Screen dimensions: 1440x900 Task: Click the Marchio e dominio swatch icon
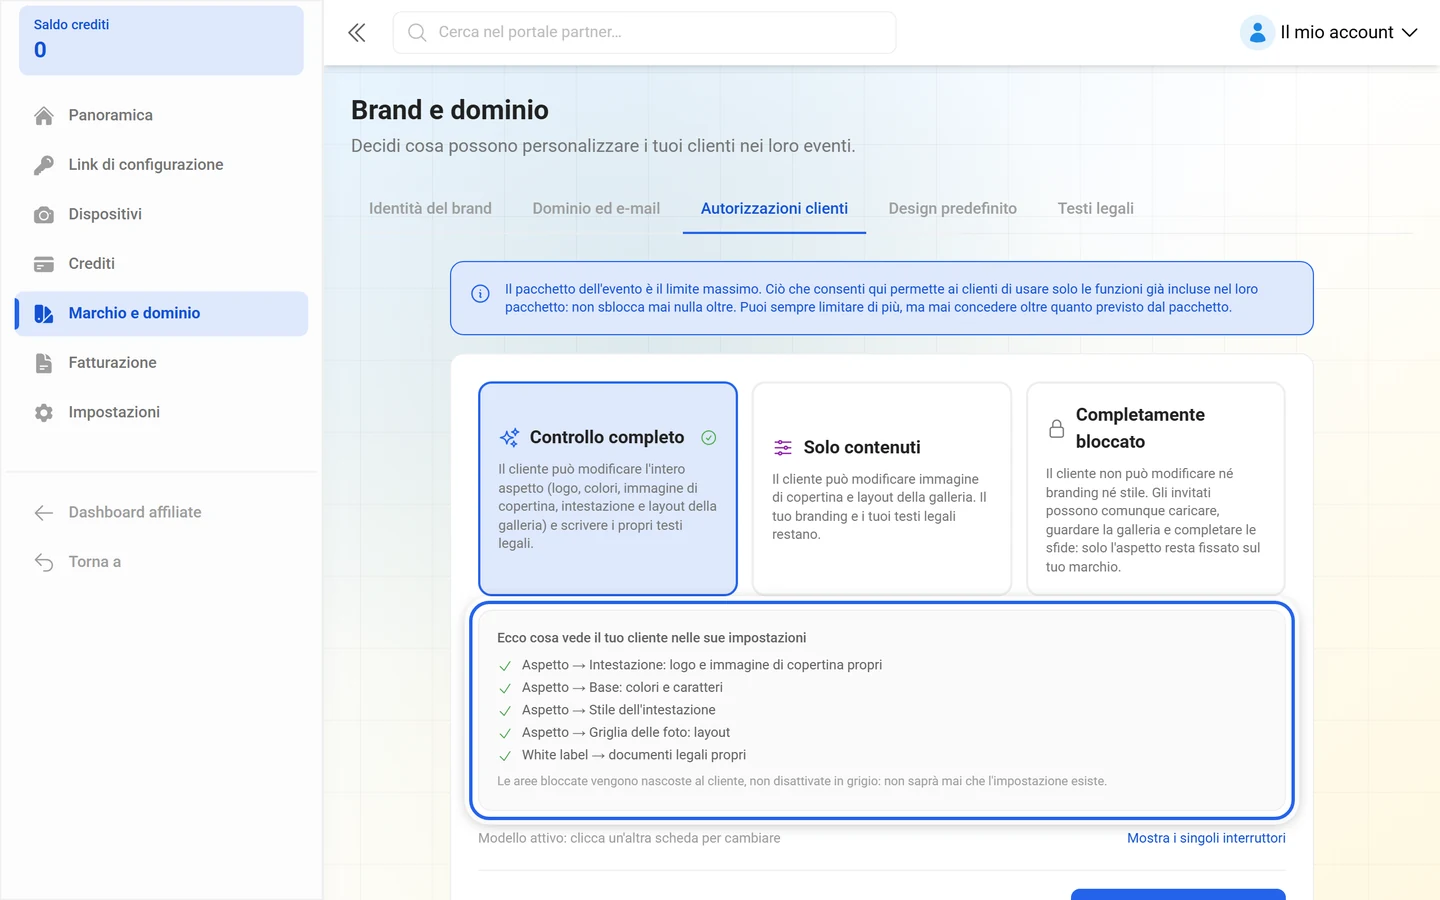[x=44, y=314]
